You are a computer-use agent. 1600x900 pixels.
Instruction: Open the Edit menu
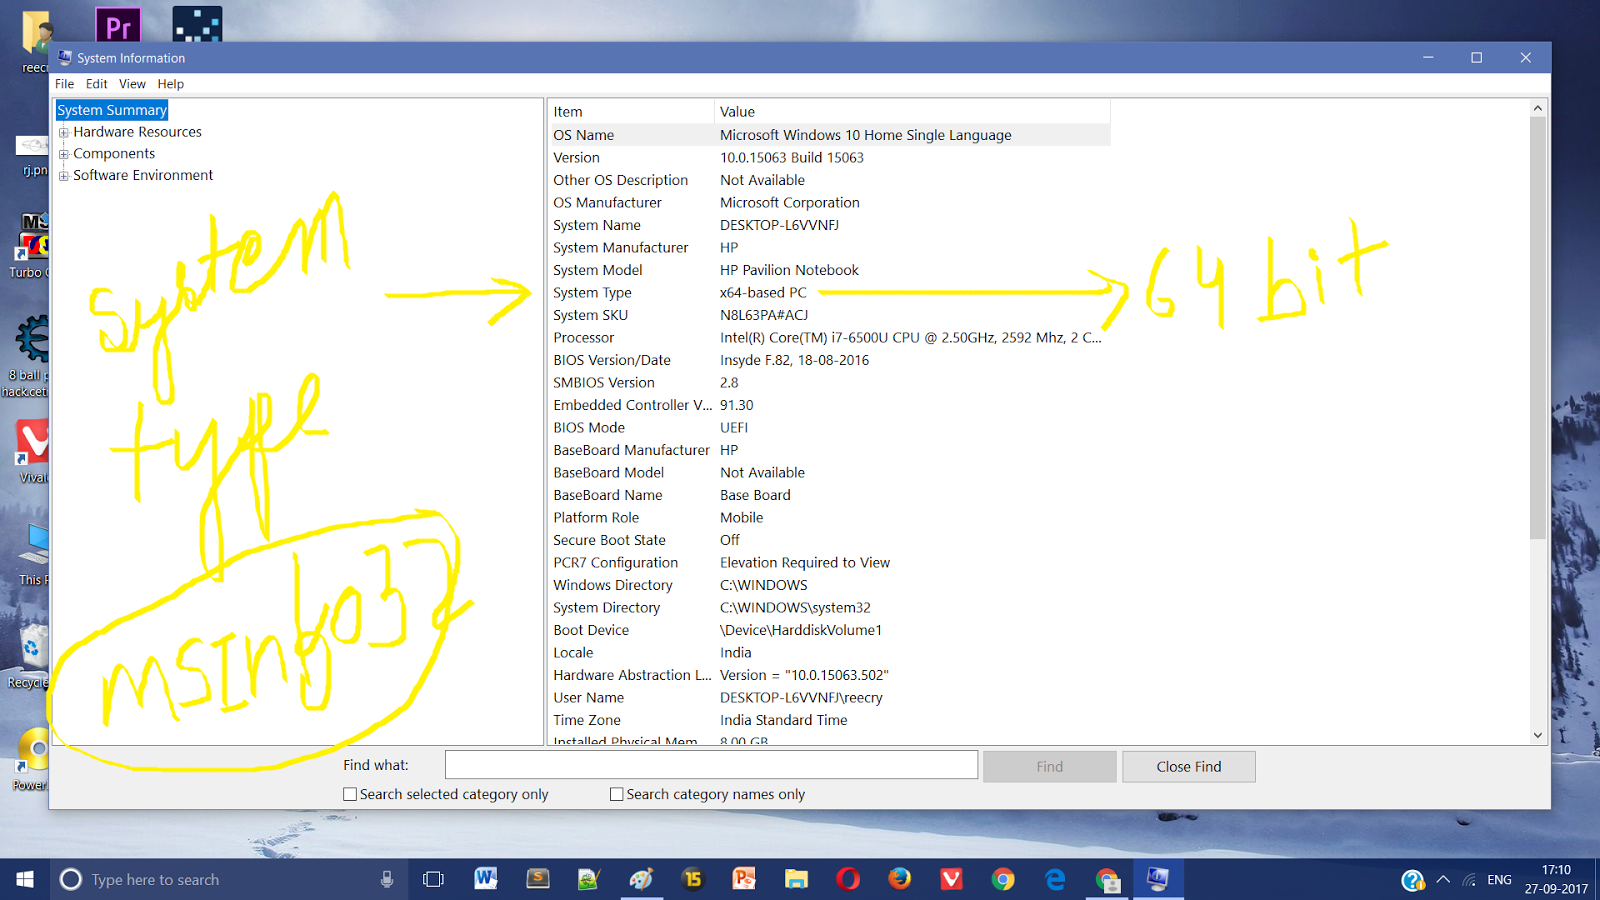pos(96,84)
